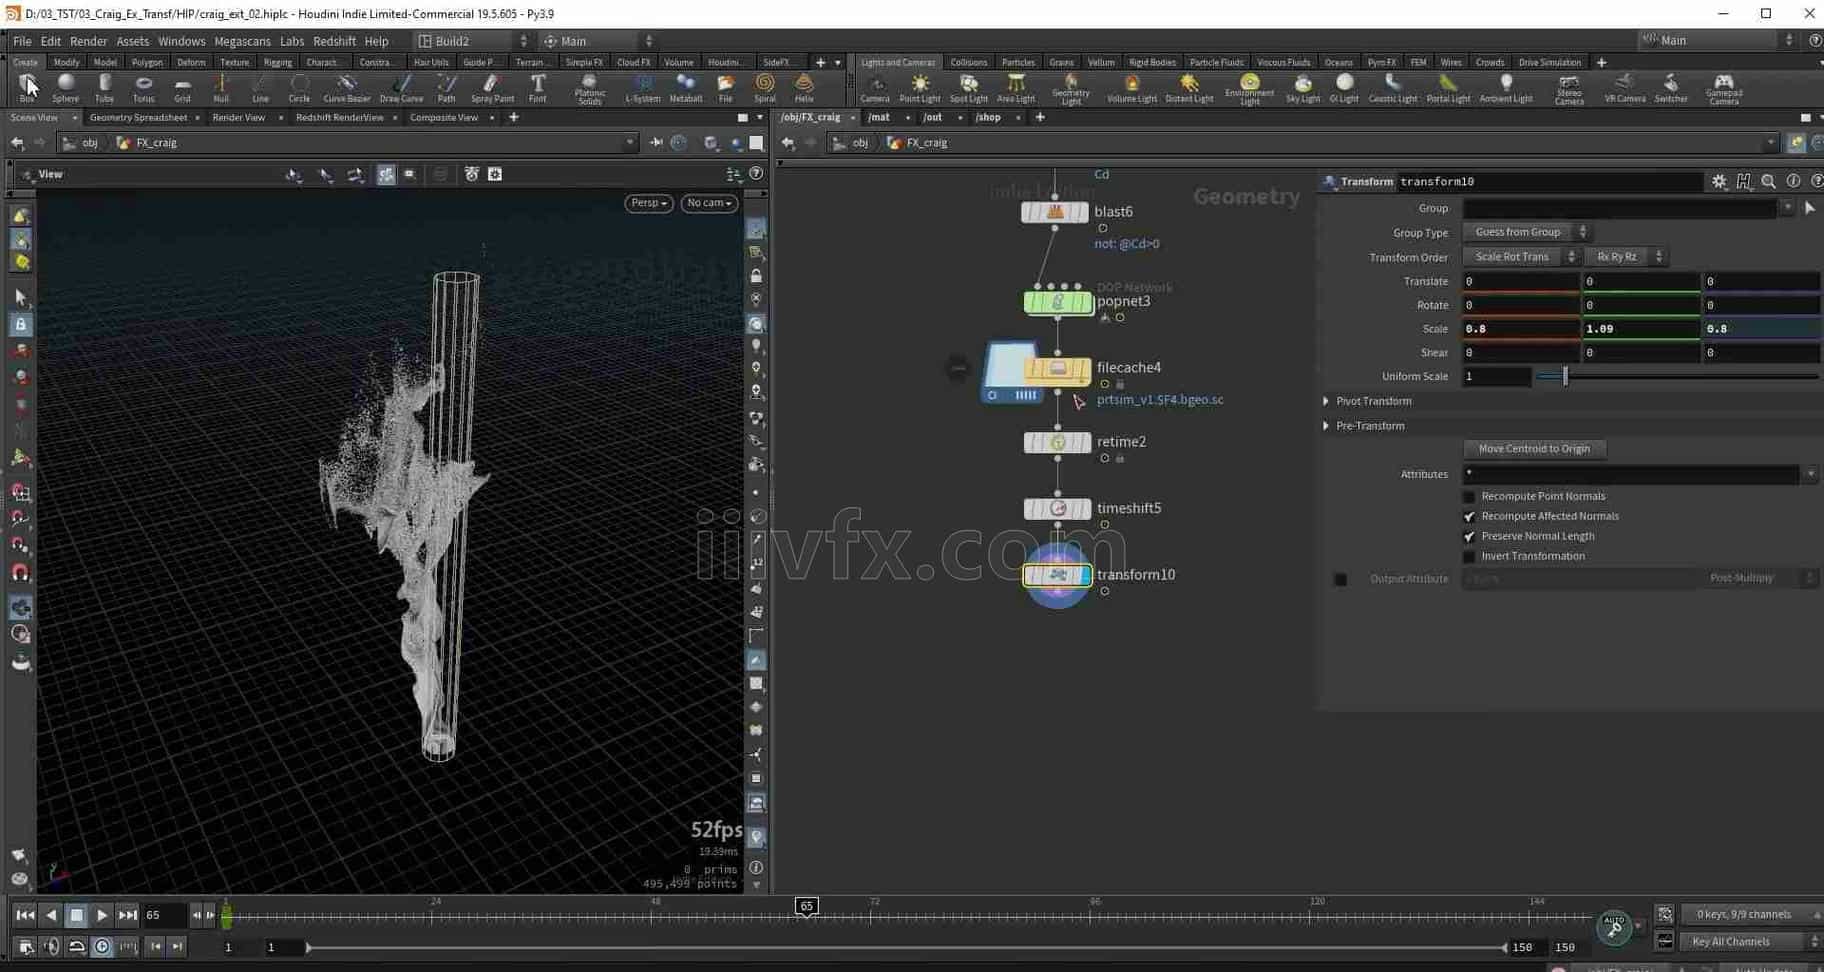1824x972 pixels.
Task: Select the Sphere shelf tool
Action: [x=66, y=88]
